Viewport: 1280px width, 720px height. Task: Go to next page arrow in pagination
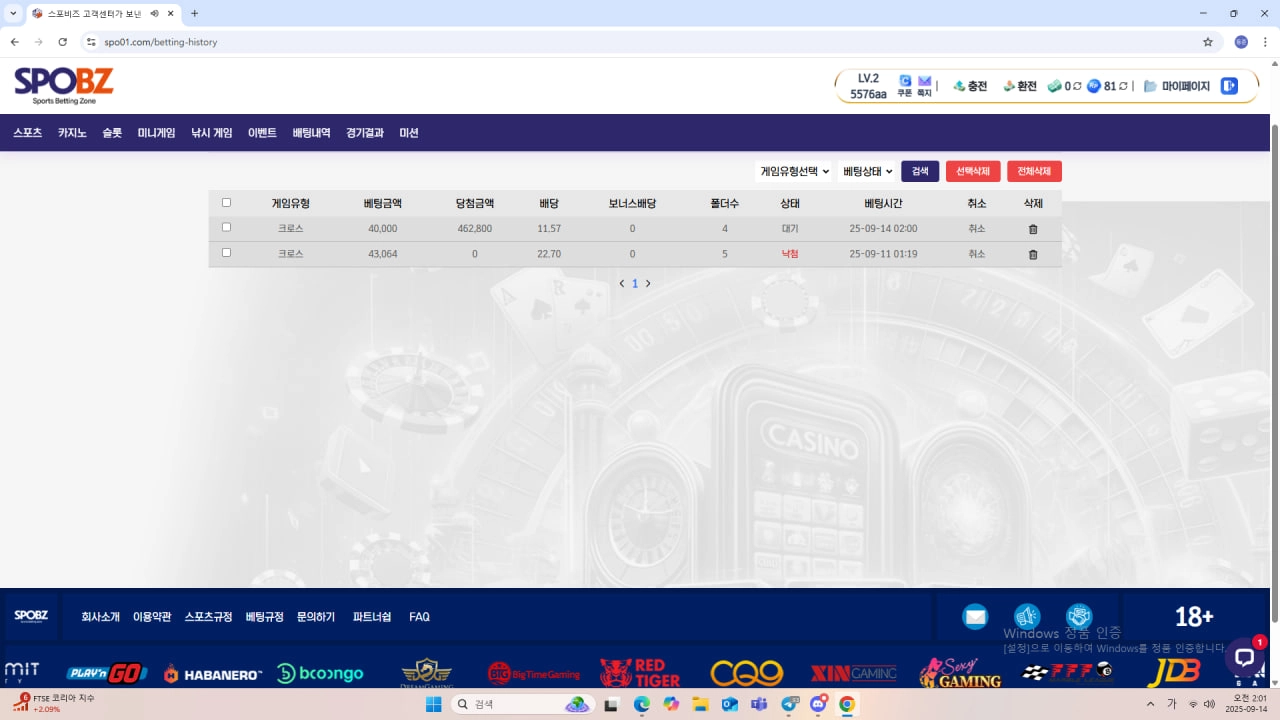tap(648, 283)
